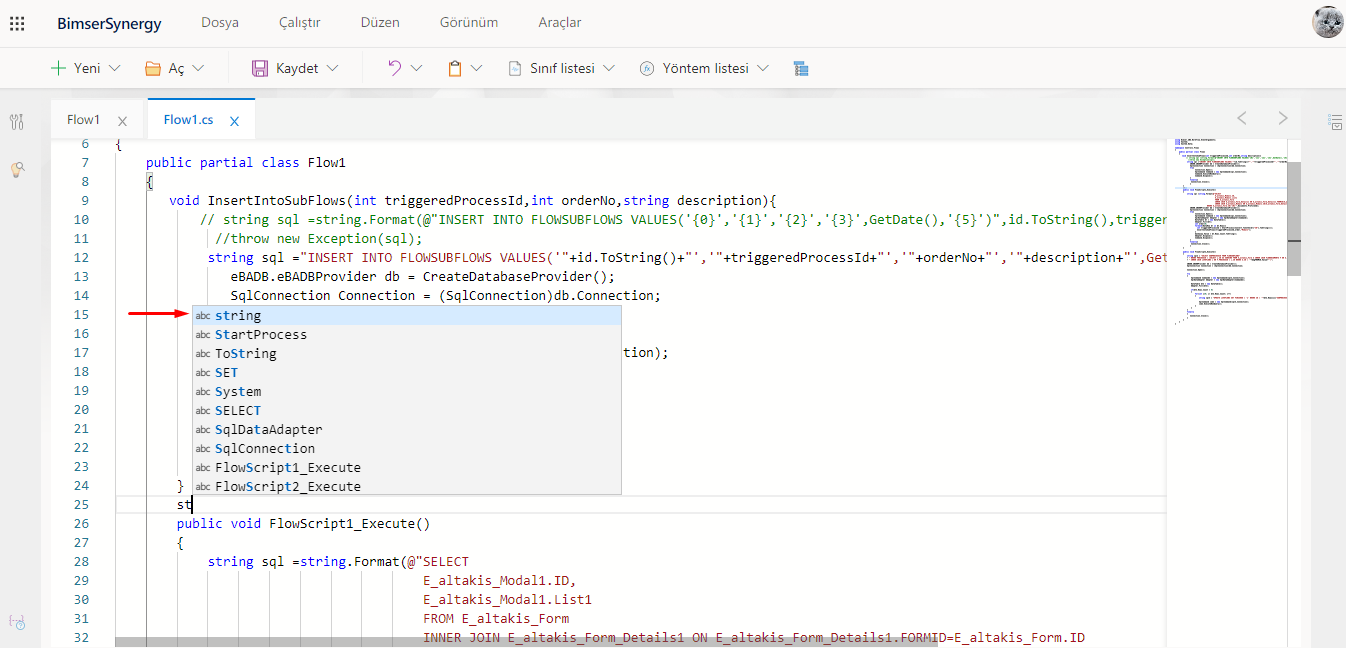Expand the Kaydet dropdown arrow

[x=333, y=68]
